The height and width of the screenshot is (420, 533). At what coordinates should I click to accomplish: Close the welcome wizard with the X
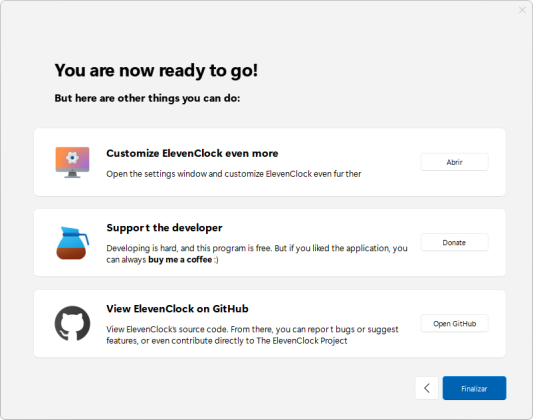pyautogui.click(x=522, y=10)
